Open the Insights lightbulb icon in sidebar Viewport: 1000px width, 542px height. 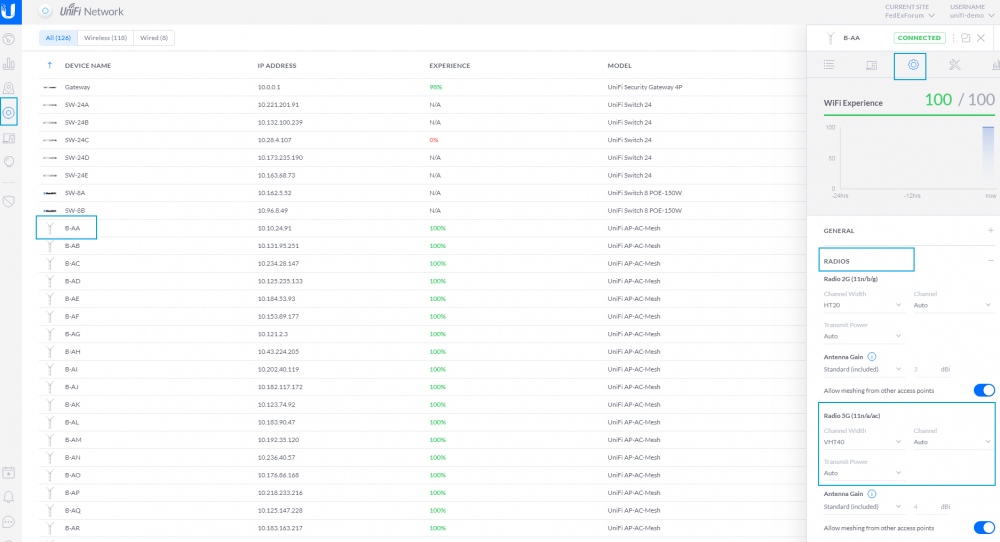point(9,162)
